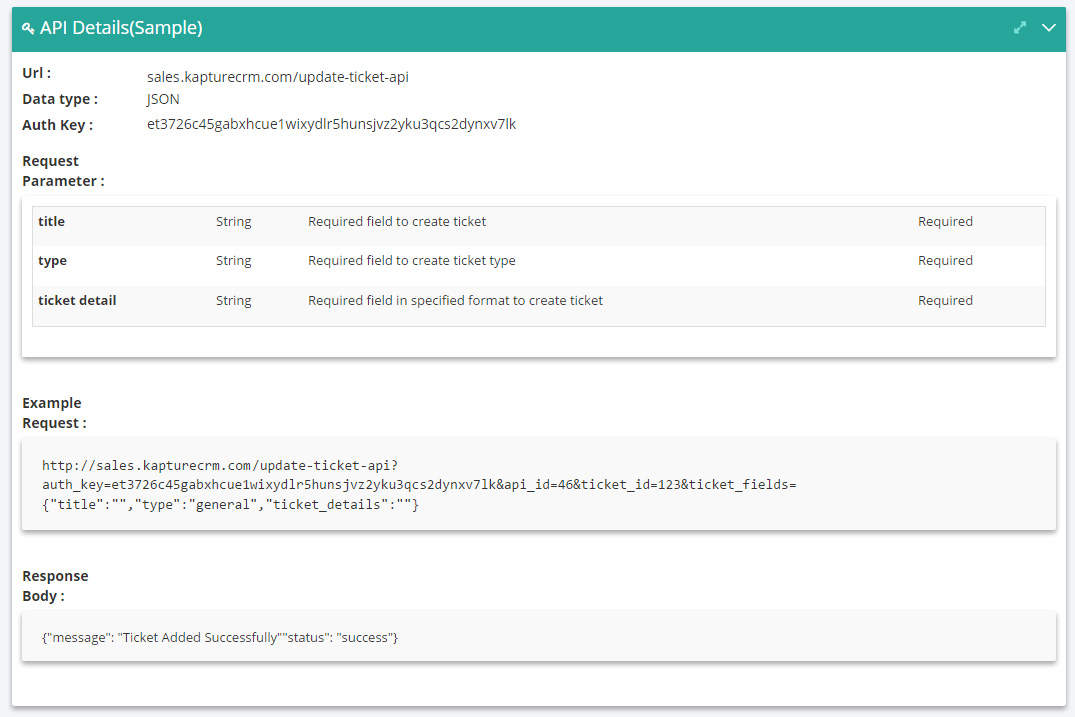Select the JSON data type value

pyautogui.click(x=163, y=99)
